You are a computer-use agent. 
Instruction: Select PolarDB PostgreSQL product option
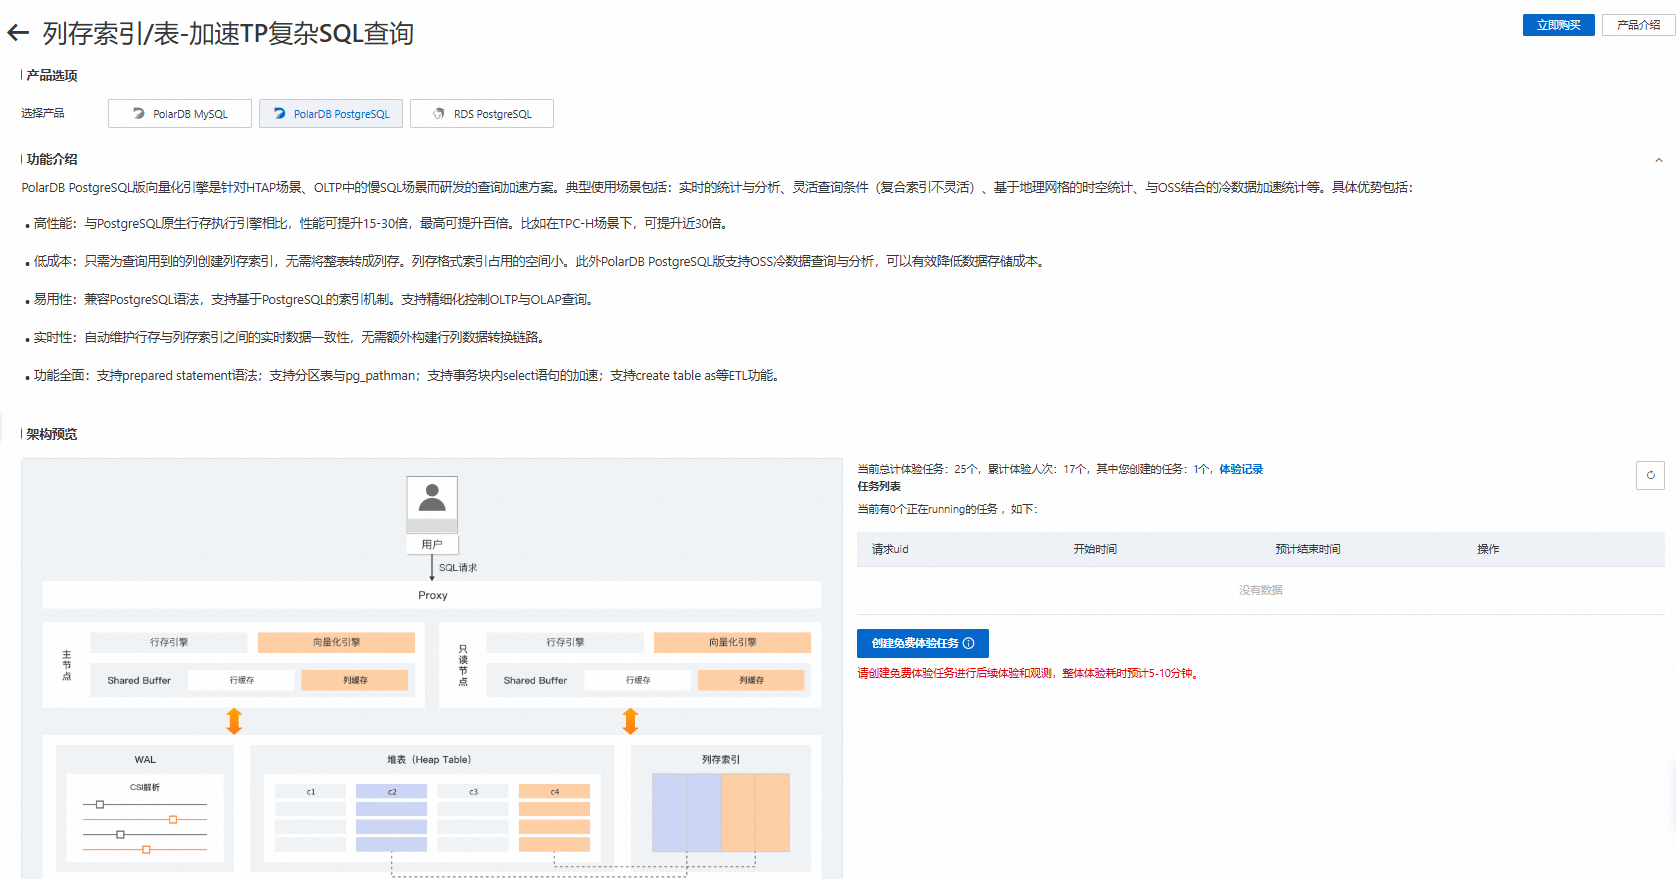[331, 114]
